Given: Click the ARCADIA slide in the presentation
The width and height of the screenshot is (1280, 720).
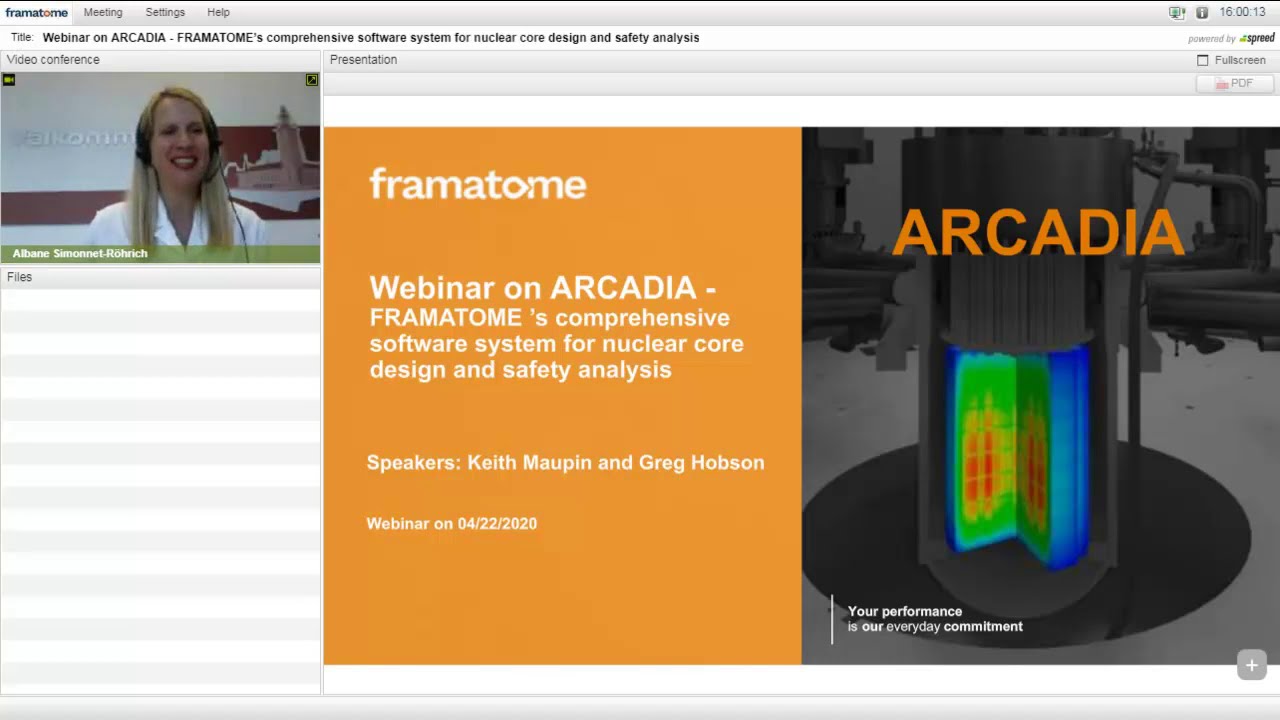Looking at the screenshot, I should pyautogui.click(x=801, y=396).
